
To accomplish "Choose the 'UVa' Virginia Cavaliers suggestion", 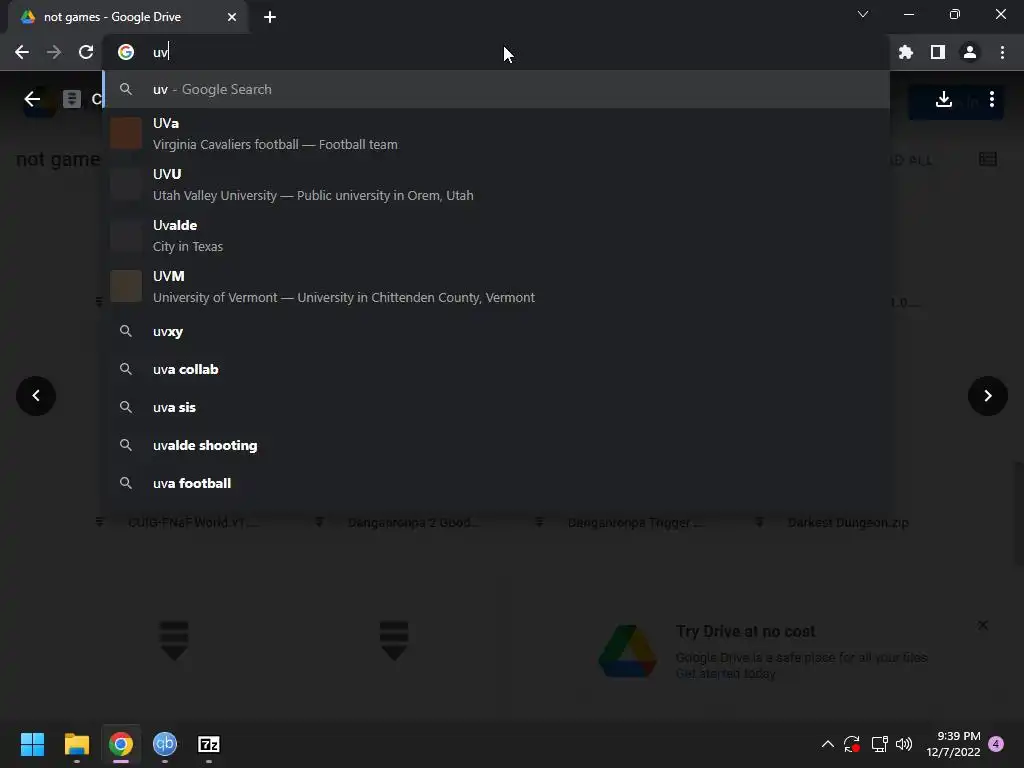I will pos(496,134).
